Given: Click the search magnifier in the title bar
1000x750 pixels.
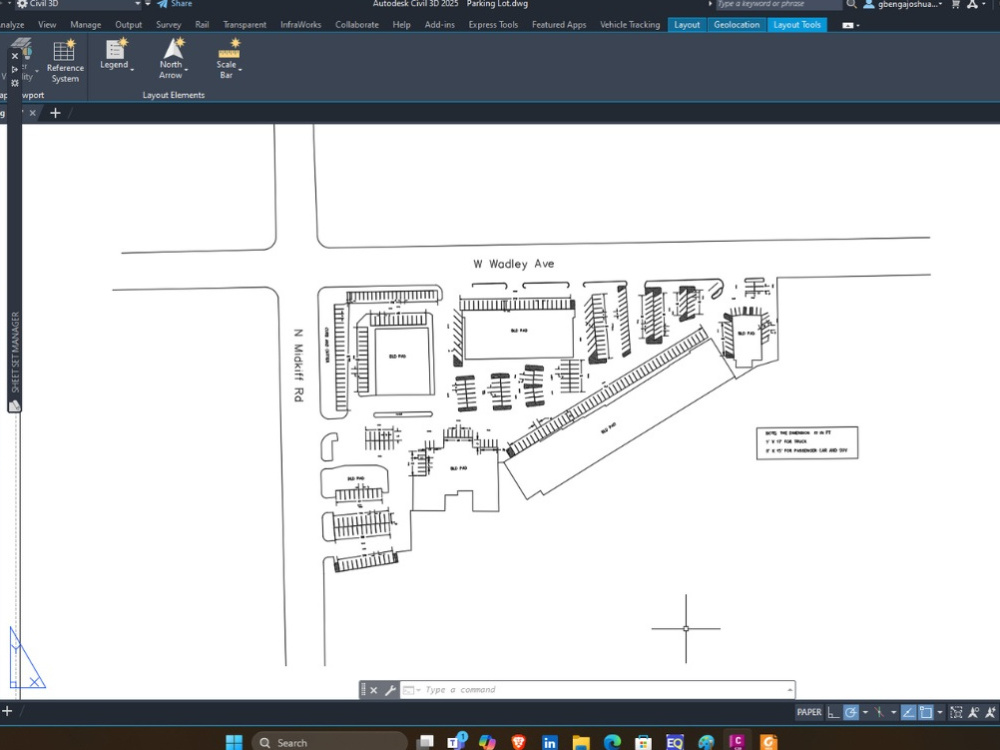Looking at the screenshot, I should coord(851,4).
